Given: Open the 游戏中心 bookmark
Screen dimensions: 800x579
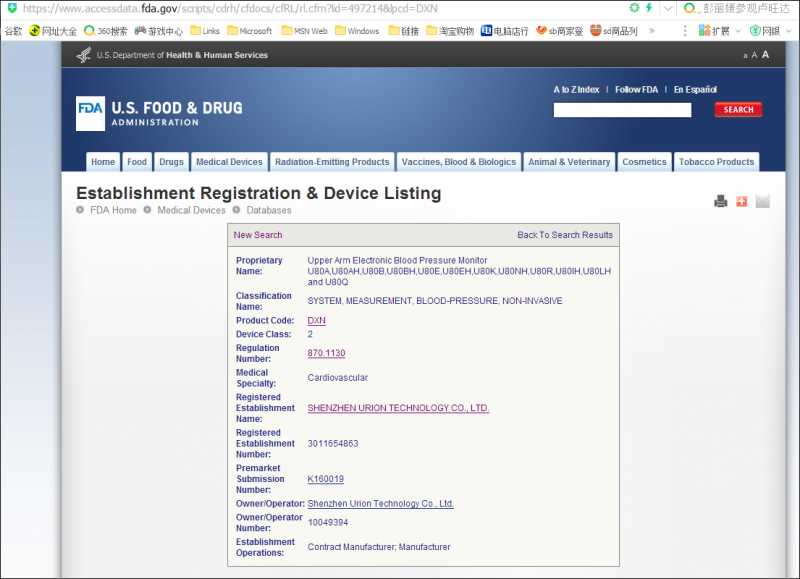Looking at the screenshot, I should tap(158, 31).
